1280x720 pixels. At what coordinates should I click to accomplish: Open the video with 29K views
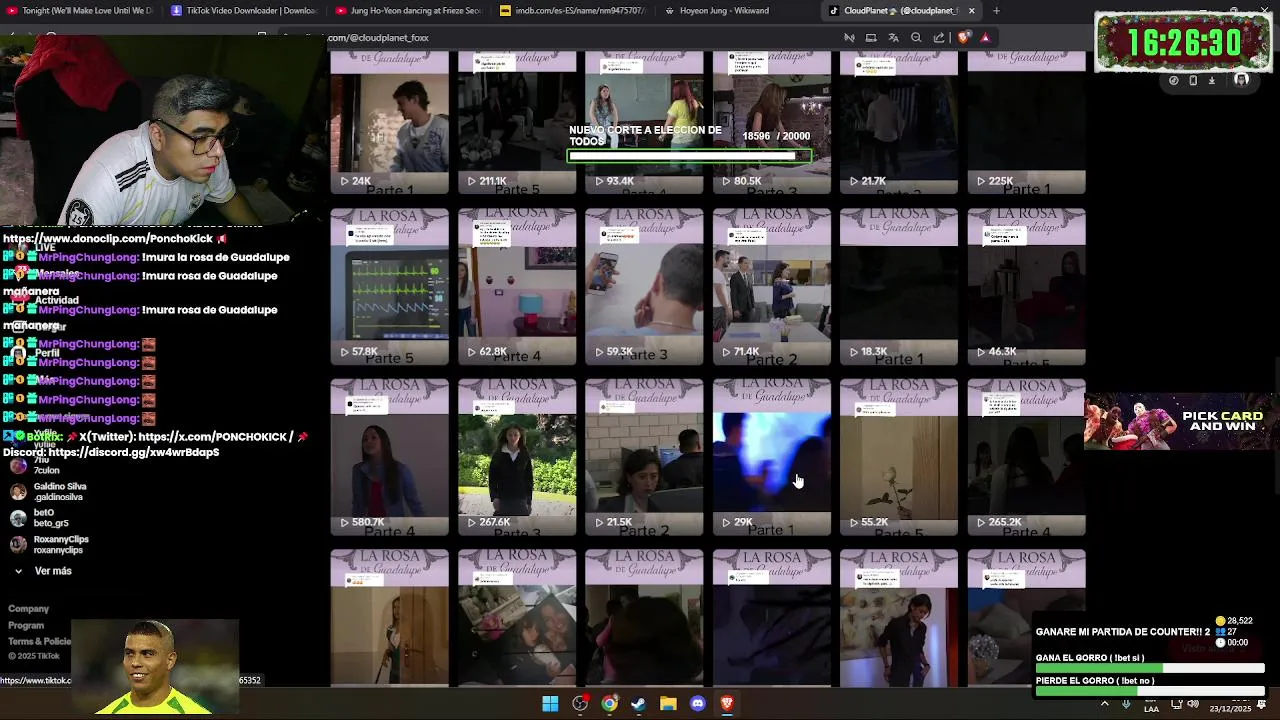pyautogui.click(x=772, y=457)
